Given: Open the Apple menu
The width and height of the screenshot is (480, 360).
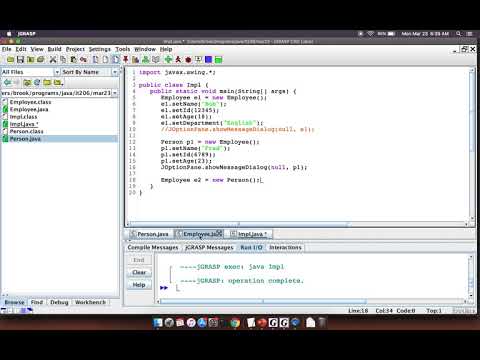Looking at the screenshot, I should (x=9, y=34).
